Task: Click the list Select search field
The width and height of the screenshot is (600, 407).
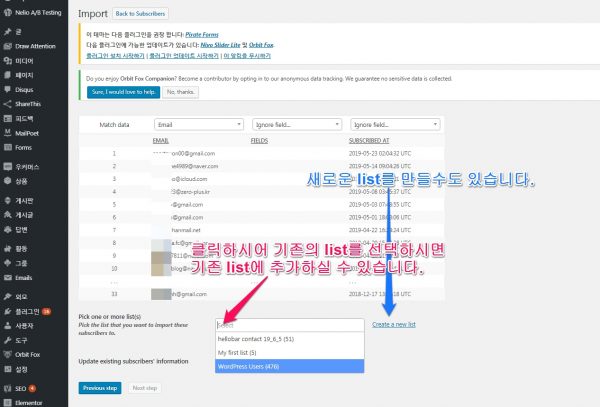Action: 289,324
